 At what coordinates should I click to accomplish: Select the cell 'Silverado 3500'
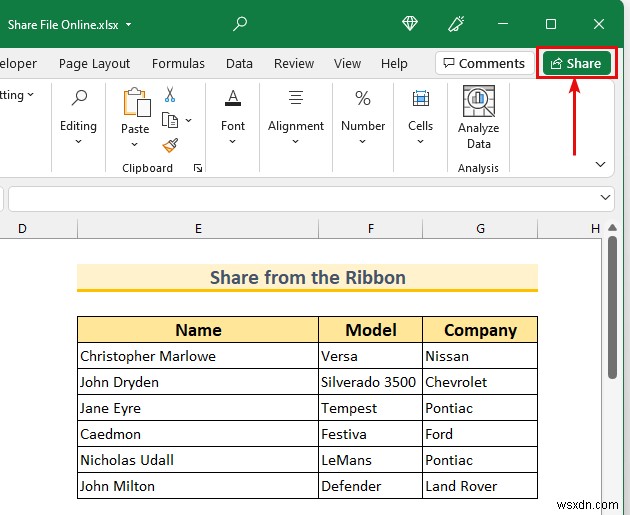pos(370,382)
